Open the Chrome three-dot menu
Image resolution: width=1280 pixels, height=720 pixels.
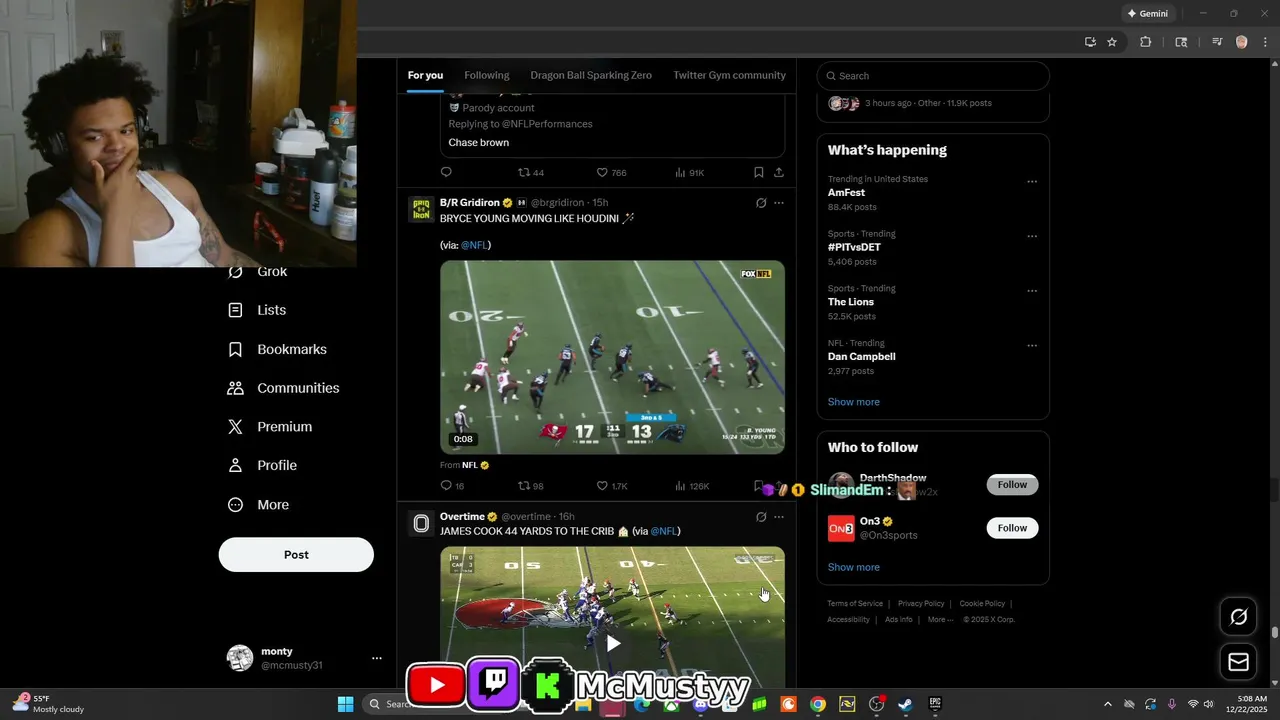[x=1265, y=42]
